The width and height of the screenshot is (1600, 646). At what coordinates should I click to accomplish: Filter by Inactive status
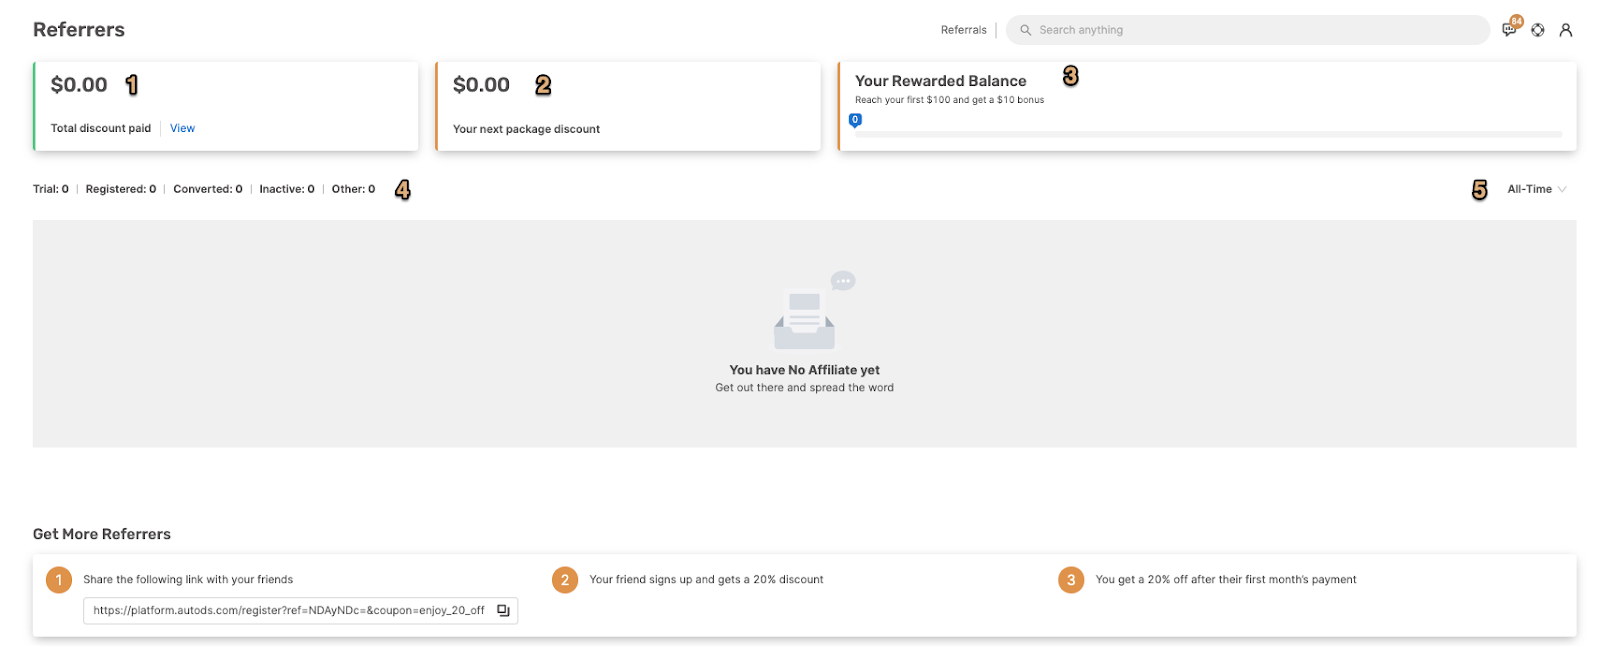pos(287,189)
